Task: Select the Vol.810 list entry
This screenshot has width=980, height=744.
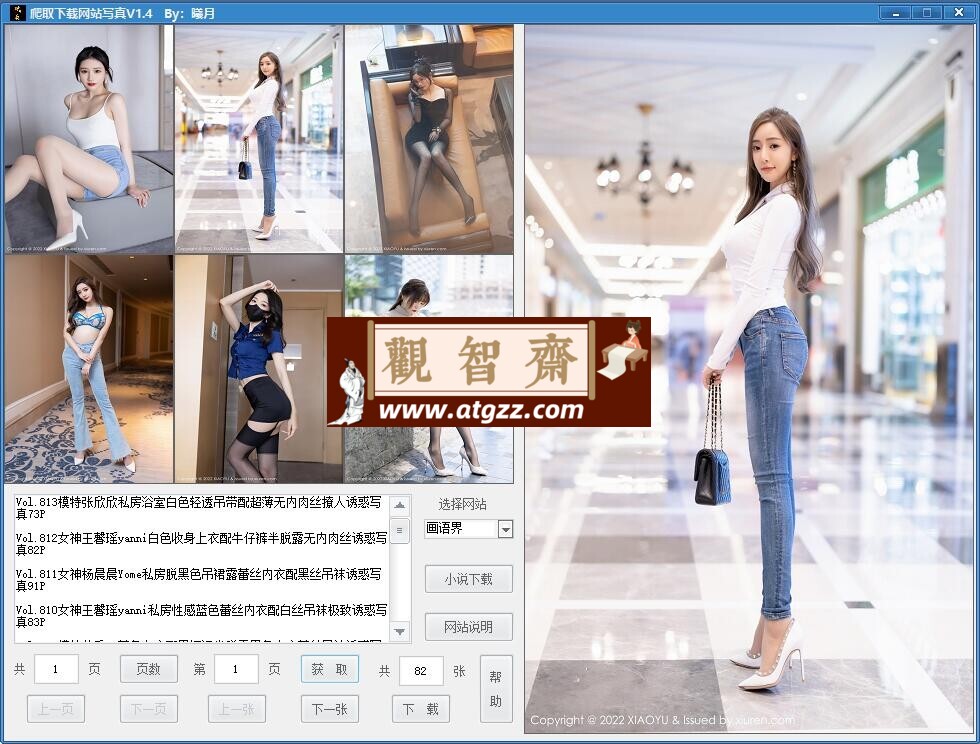Action: click(x=201, y=615)
